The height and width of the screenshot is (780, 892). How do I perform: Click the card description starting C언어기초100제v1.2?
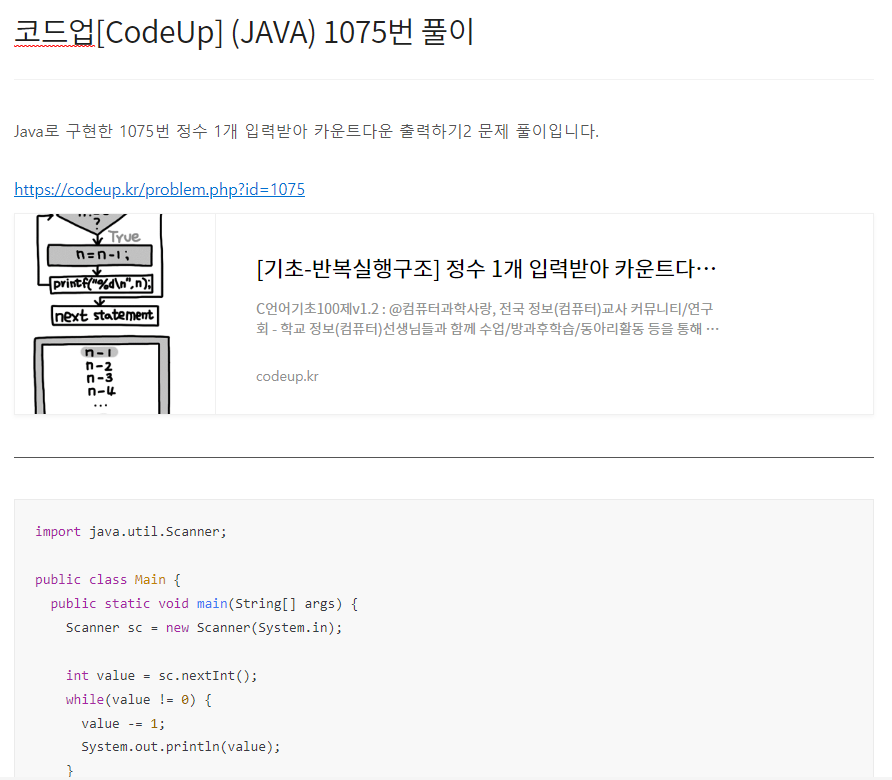tap(487, 319)
